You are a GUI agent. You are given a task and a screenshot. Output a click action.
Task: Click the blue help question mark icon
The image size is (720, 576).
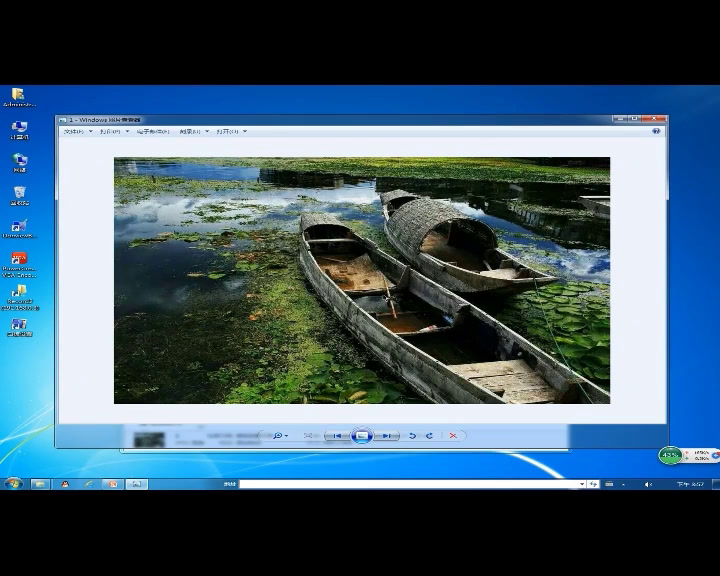tap(656, 131)
